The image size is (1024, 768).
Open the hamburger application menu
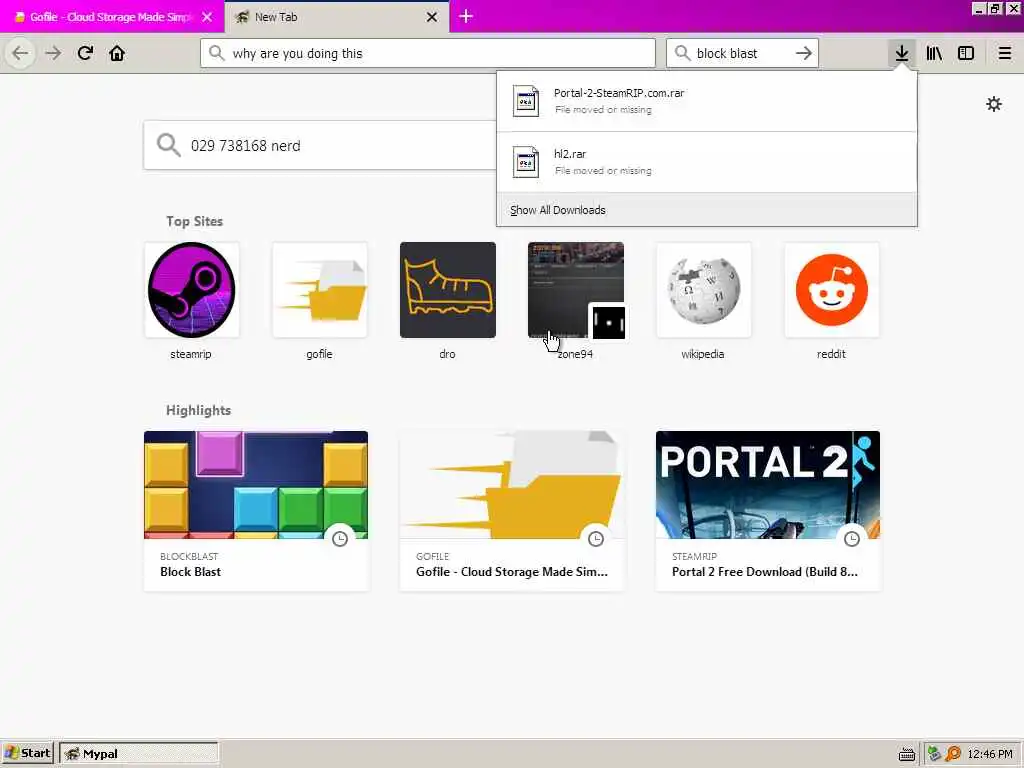[1005, 53]
